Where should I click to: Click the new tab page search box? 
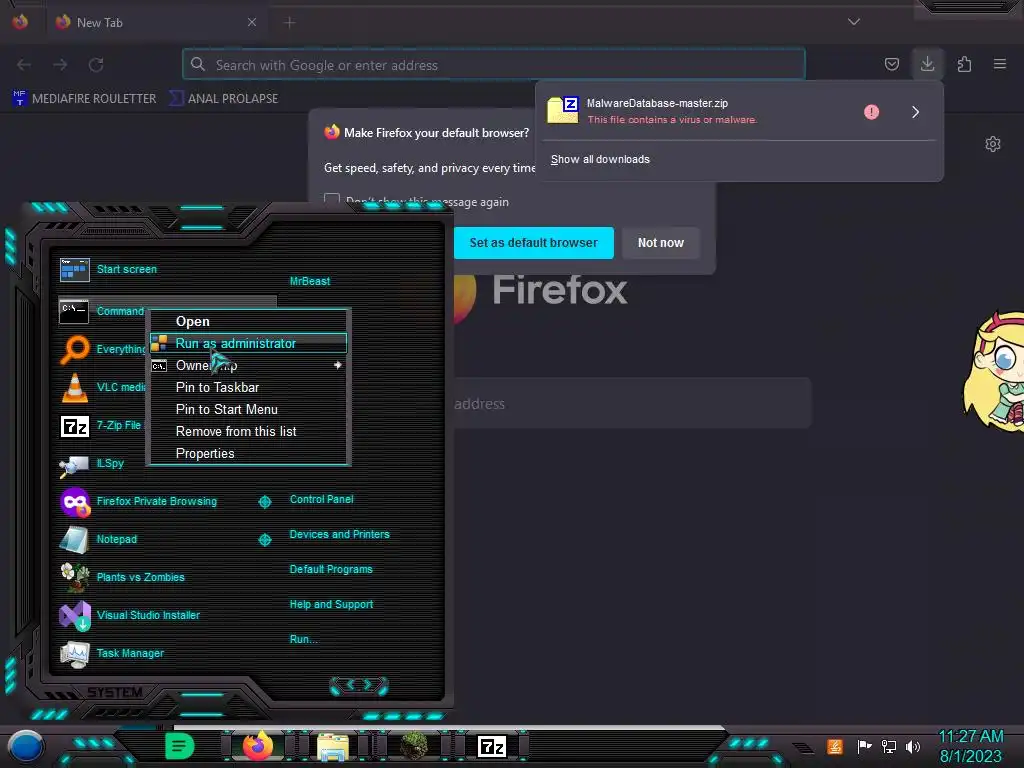(630, 404)
